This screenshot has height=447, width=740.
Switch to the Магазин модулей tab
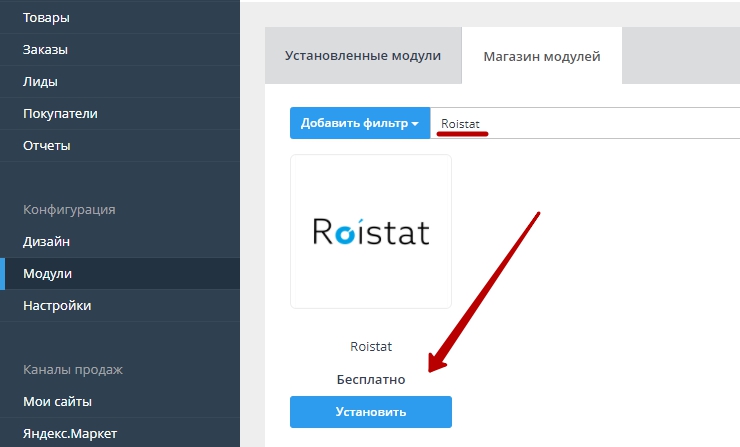[x=541, y=57]
